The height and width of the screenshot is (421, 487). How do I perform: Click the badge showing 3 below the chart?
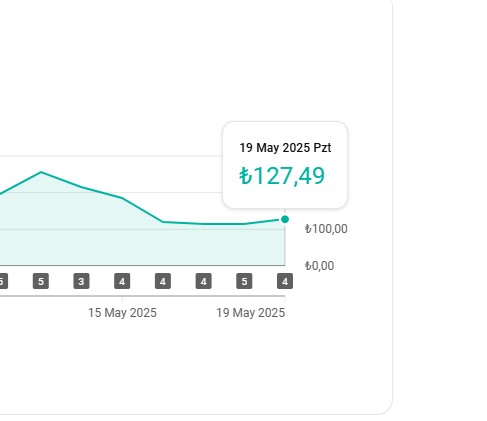click(81, 281)
